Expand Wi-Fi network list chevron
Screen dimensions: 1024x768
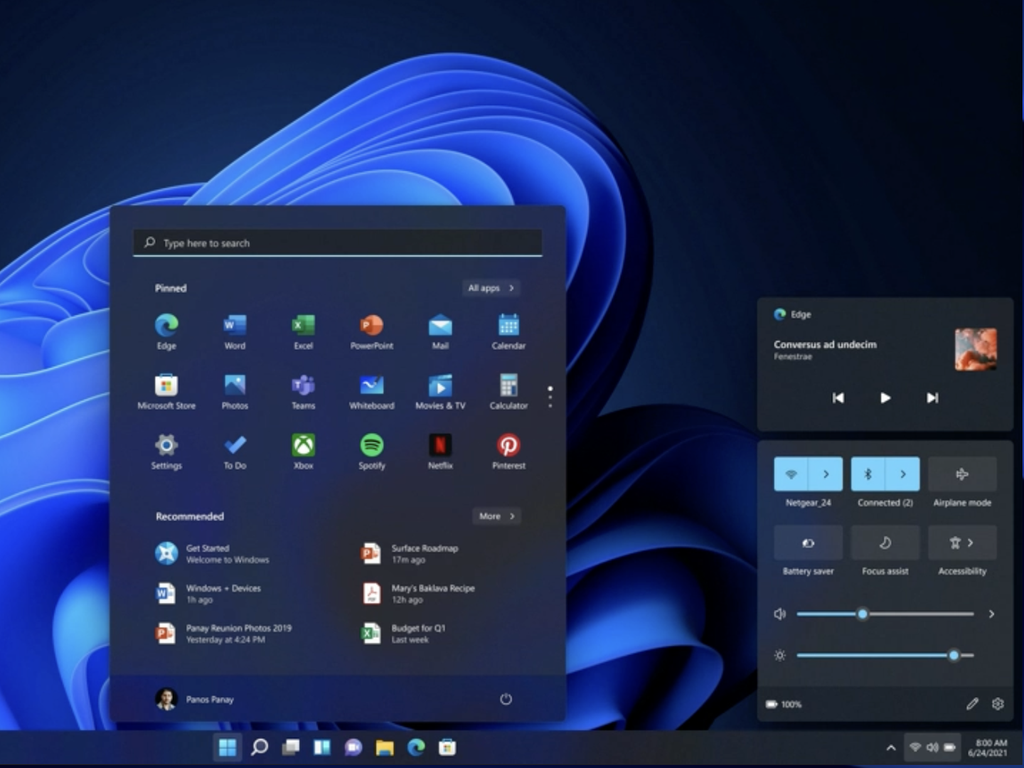pyautogui.click(x=825, y=474)
